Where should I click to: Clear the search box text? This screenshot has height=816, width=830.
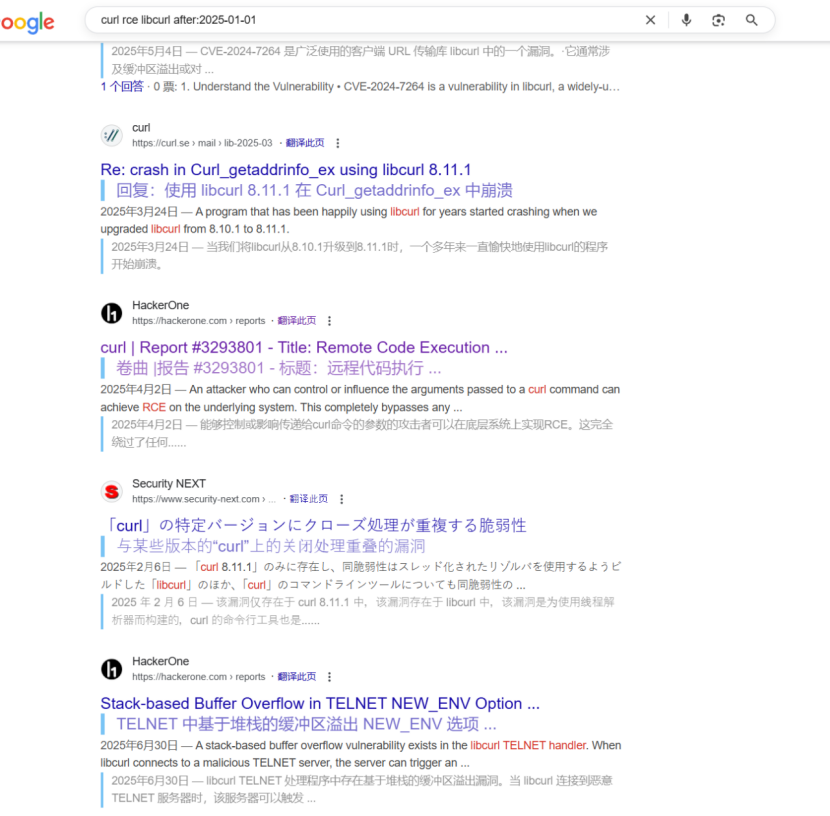[x=650, y=20]
